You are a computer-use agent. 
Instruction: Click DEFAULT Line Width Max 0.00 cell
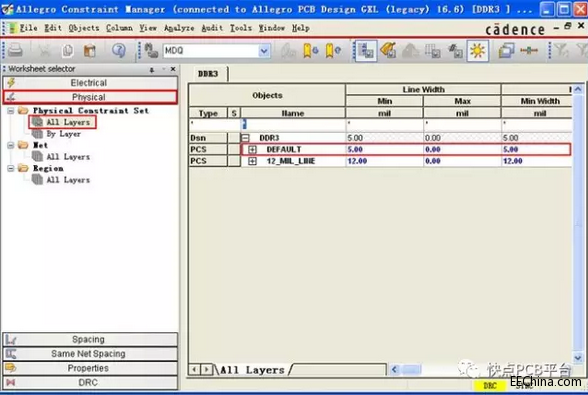click(462, 150)
